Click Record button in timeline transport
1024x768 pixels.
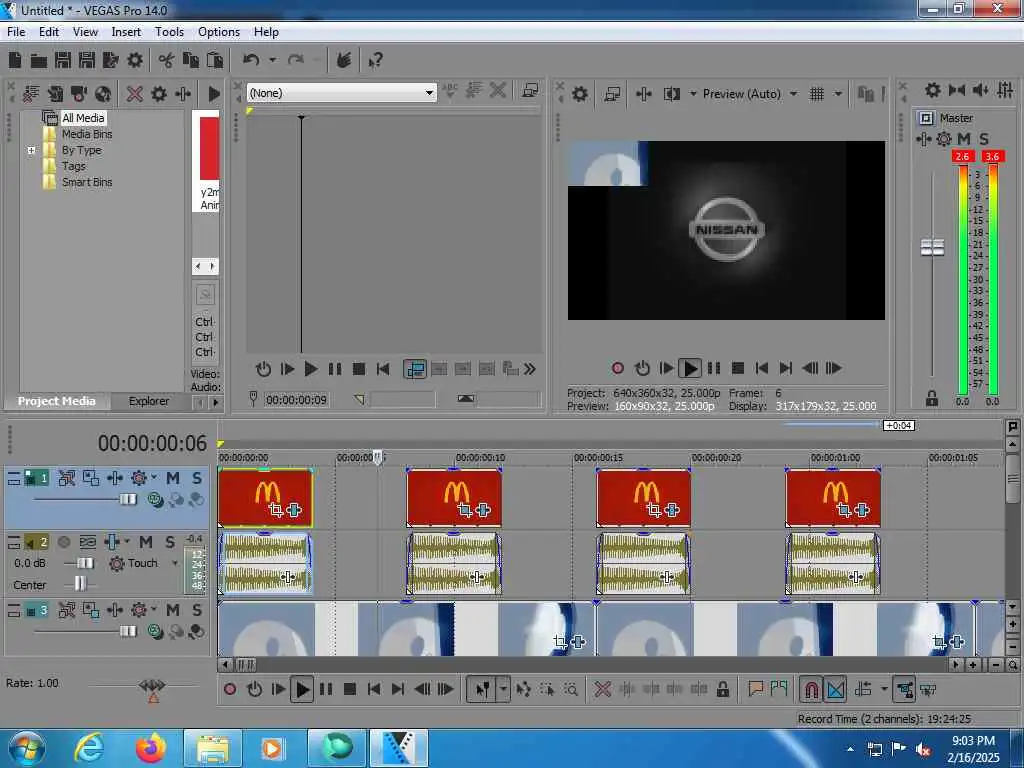pos(230,689)
